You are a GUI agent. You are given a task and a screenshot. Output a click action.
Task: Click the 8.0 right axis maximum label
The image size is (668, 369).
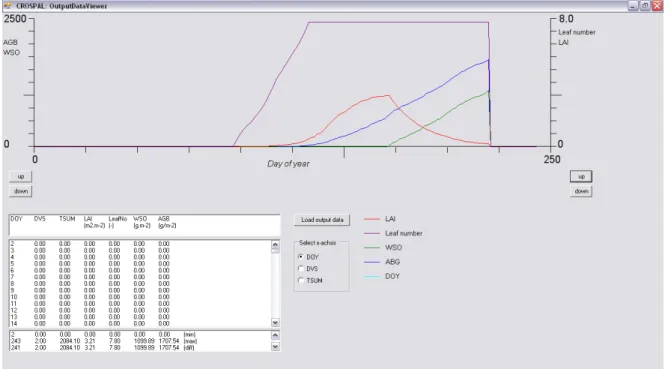566,19
